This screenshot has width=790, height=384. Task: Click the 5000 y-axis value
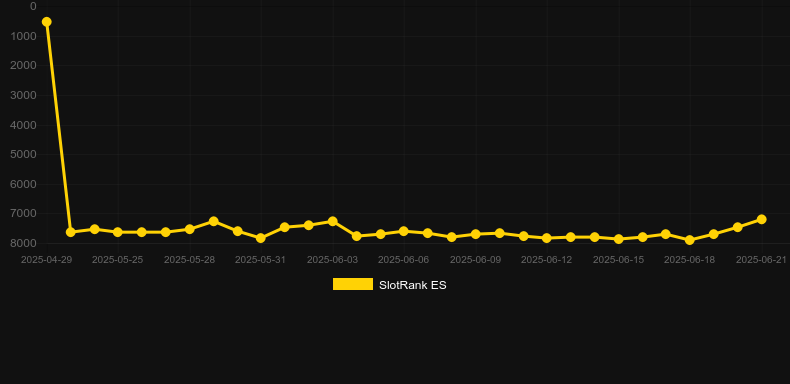click(23, 154)
